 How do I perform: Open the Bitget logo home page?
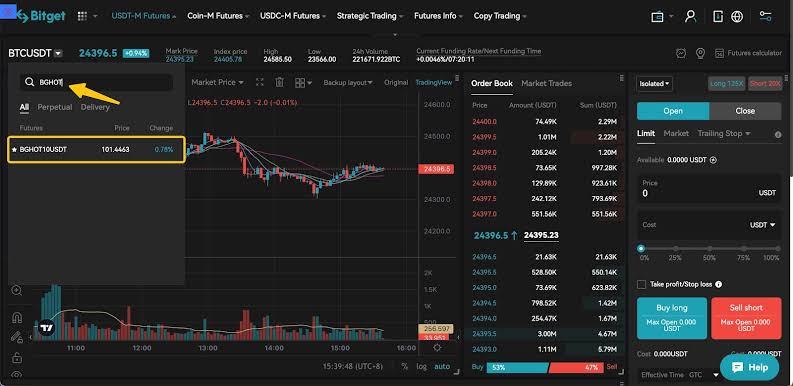[41, 16]
